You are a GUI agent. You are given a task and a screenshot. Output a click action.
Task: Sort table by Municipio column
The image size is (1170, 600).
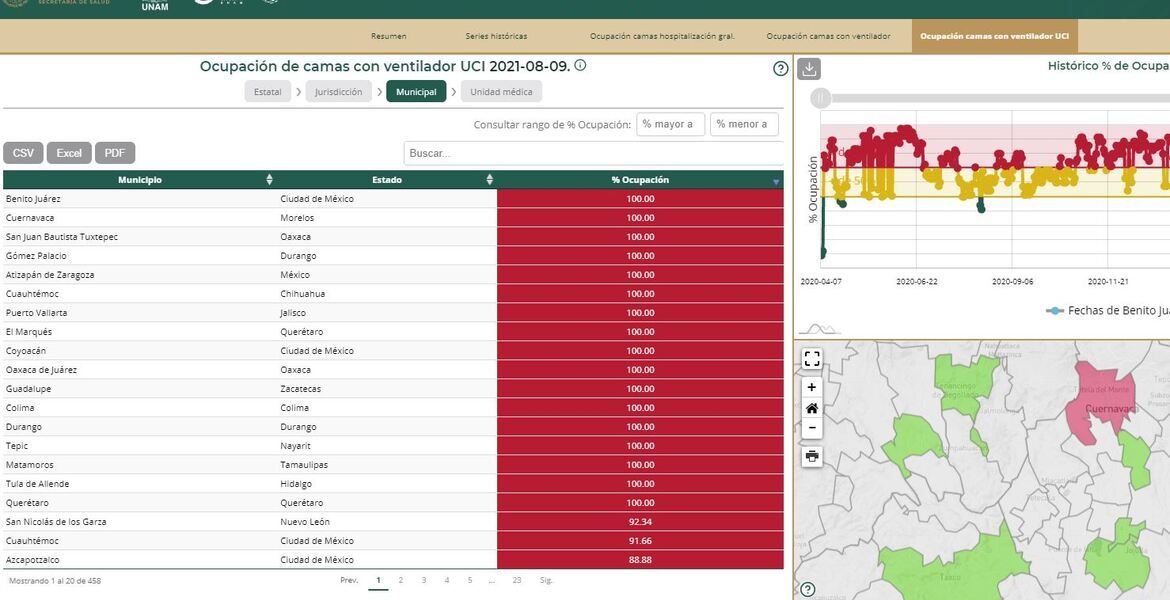click(269, 180)
